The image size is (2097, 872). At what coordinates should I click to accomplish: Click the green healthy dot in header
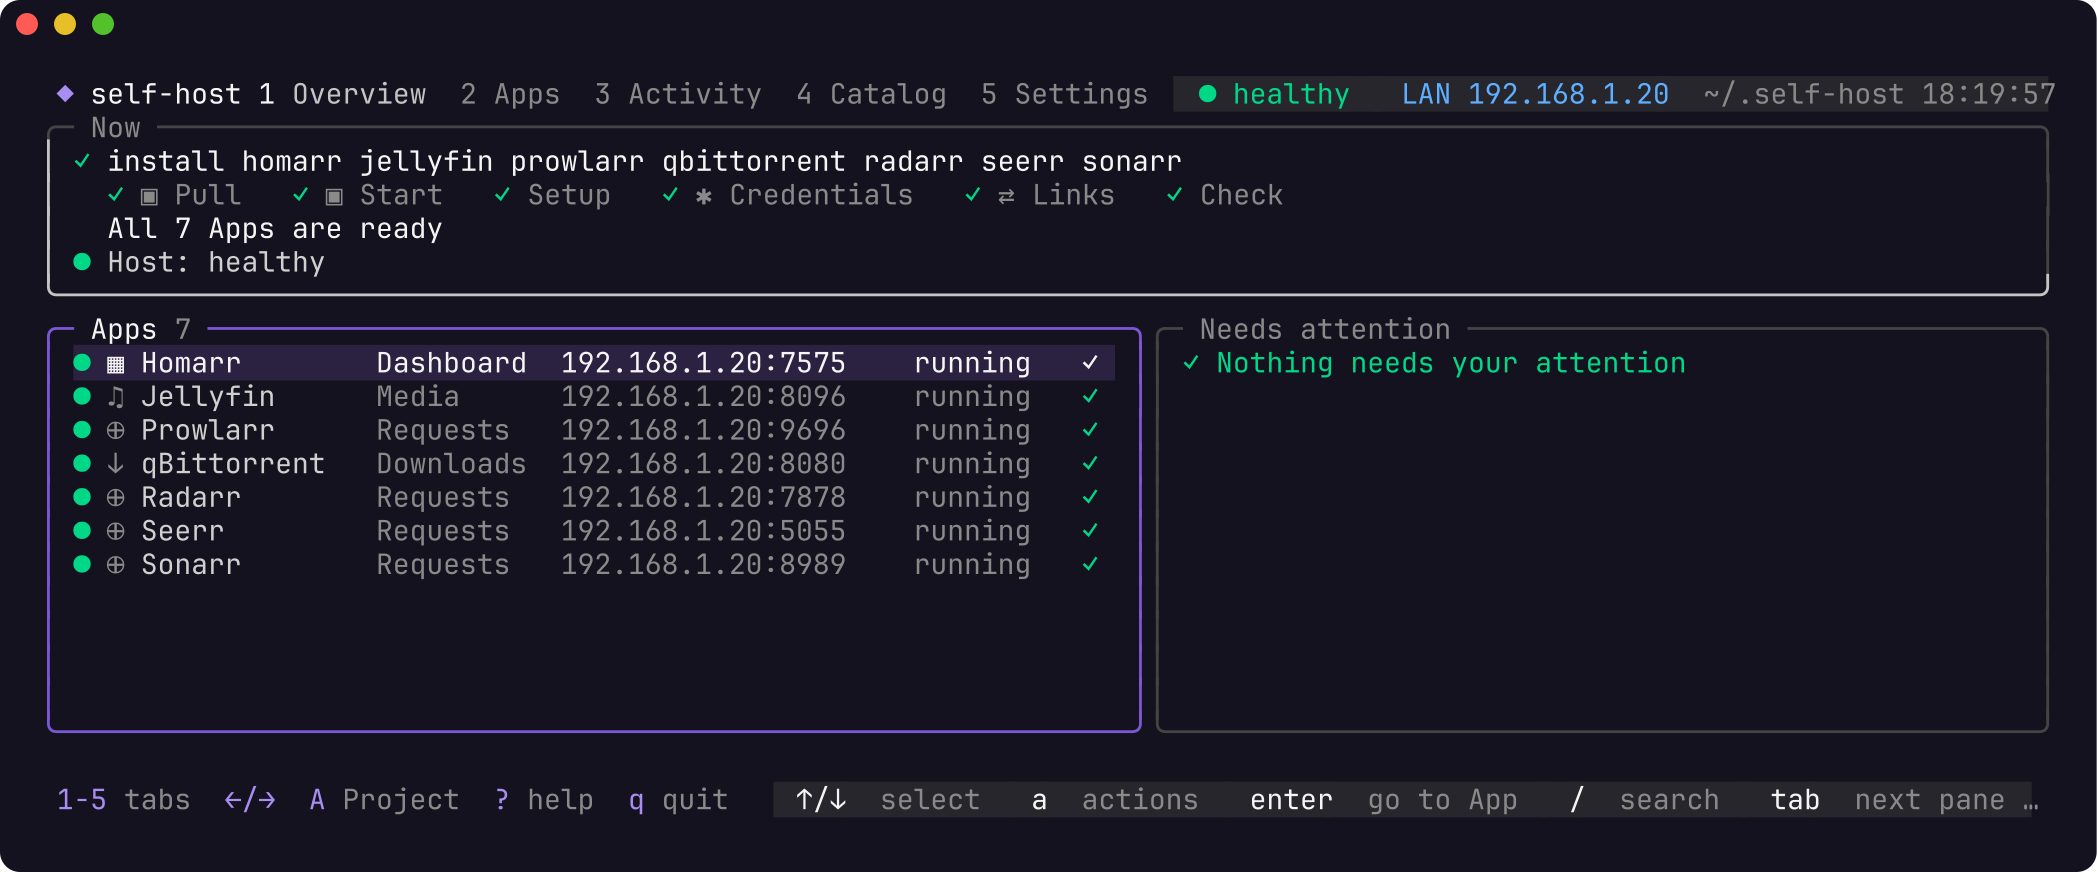click(x=1207, y=94)
